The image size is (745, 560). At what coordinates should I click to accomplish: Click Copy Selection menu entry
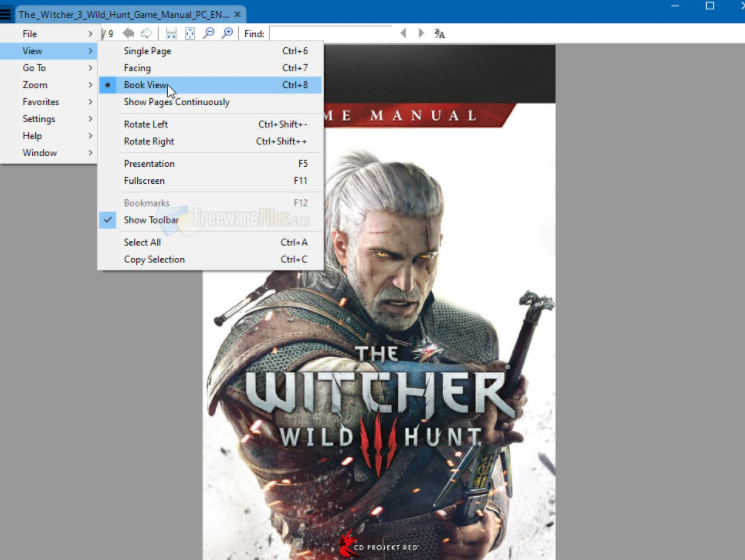click(210, 260)
